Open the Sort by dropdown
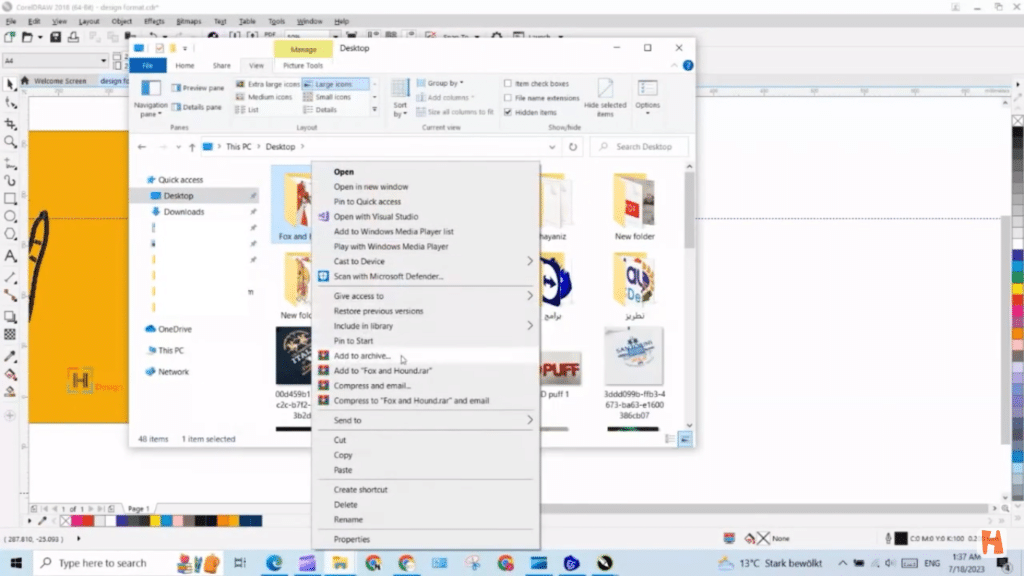This screenshot has width=1024, height=576. click(400, 99)
